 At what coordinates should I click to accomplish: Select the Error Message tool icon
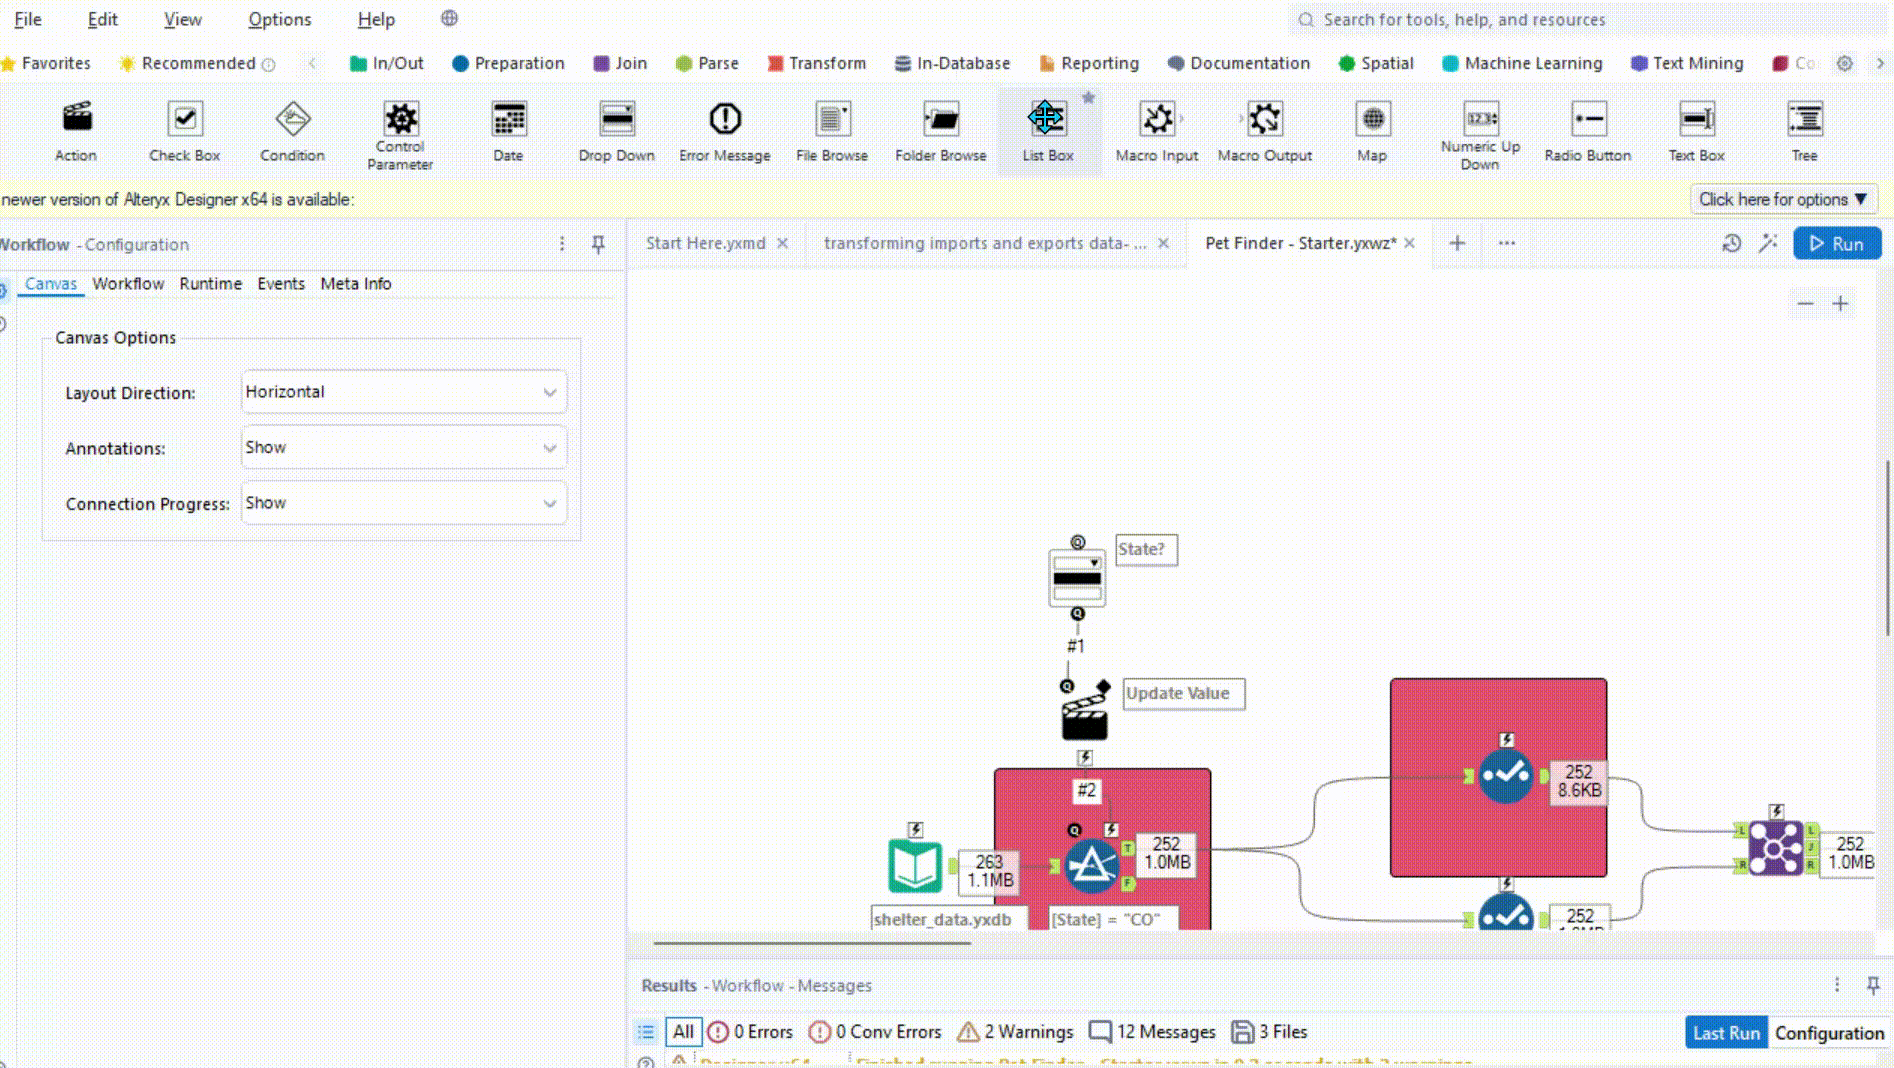point(725,118)
